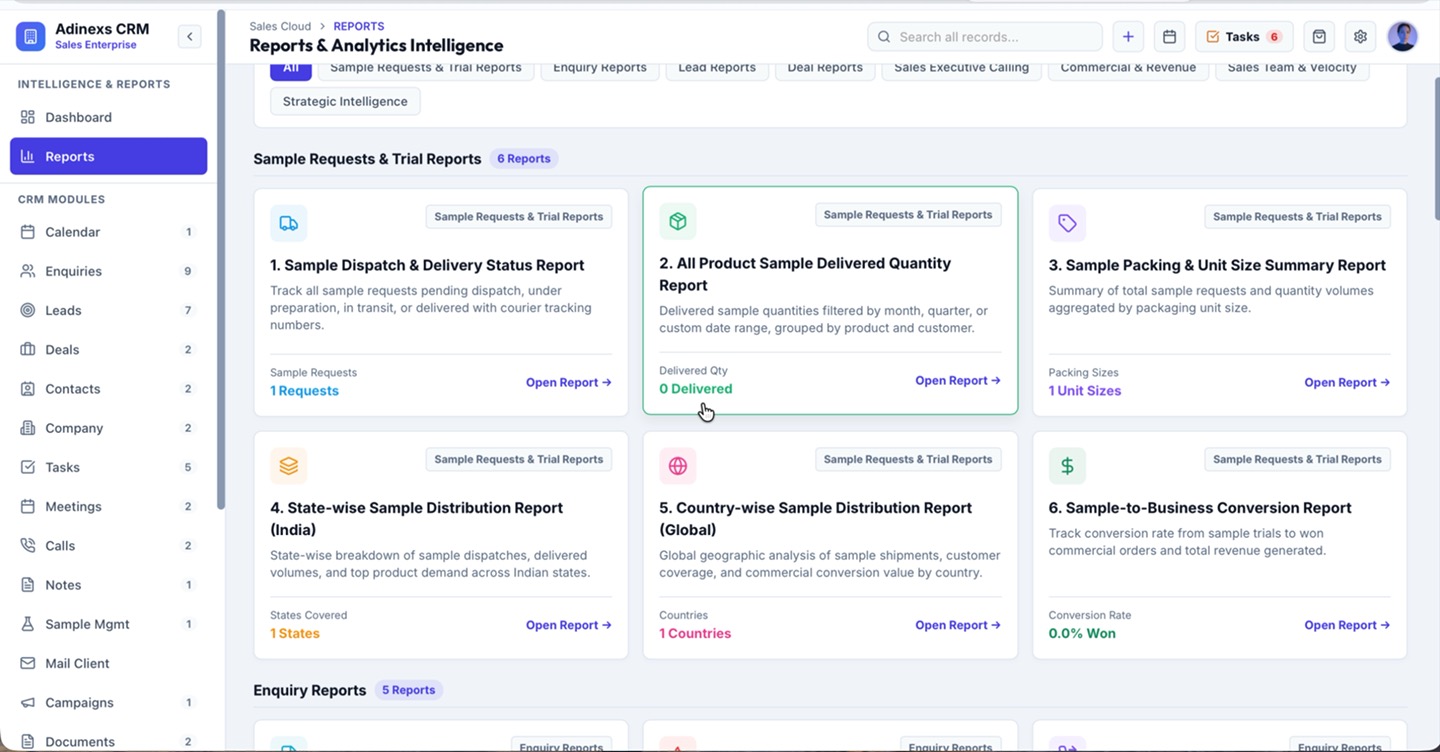Open Dashboard in the sidebar
Image resolution: width=1440 pixels, height=752 pixels.
108,117
